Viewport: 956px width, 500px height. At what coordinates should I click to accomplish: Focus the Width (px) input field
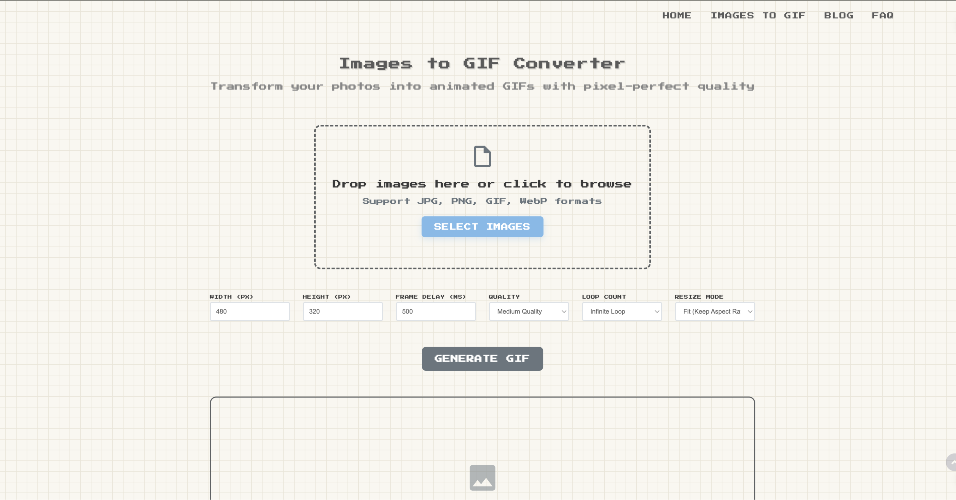[x=250, y=312]
